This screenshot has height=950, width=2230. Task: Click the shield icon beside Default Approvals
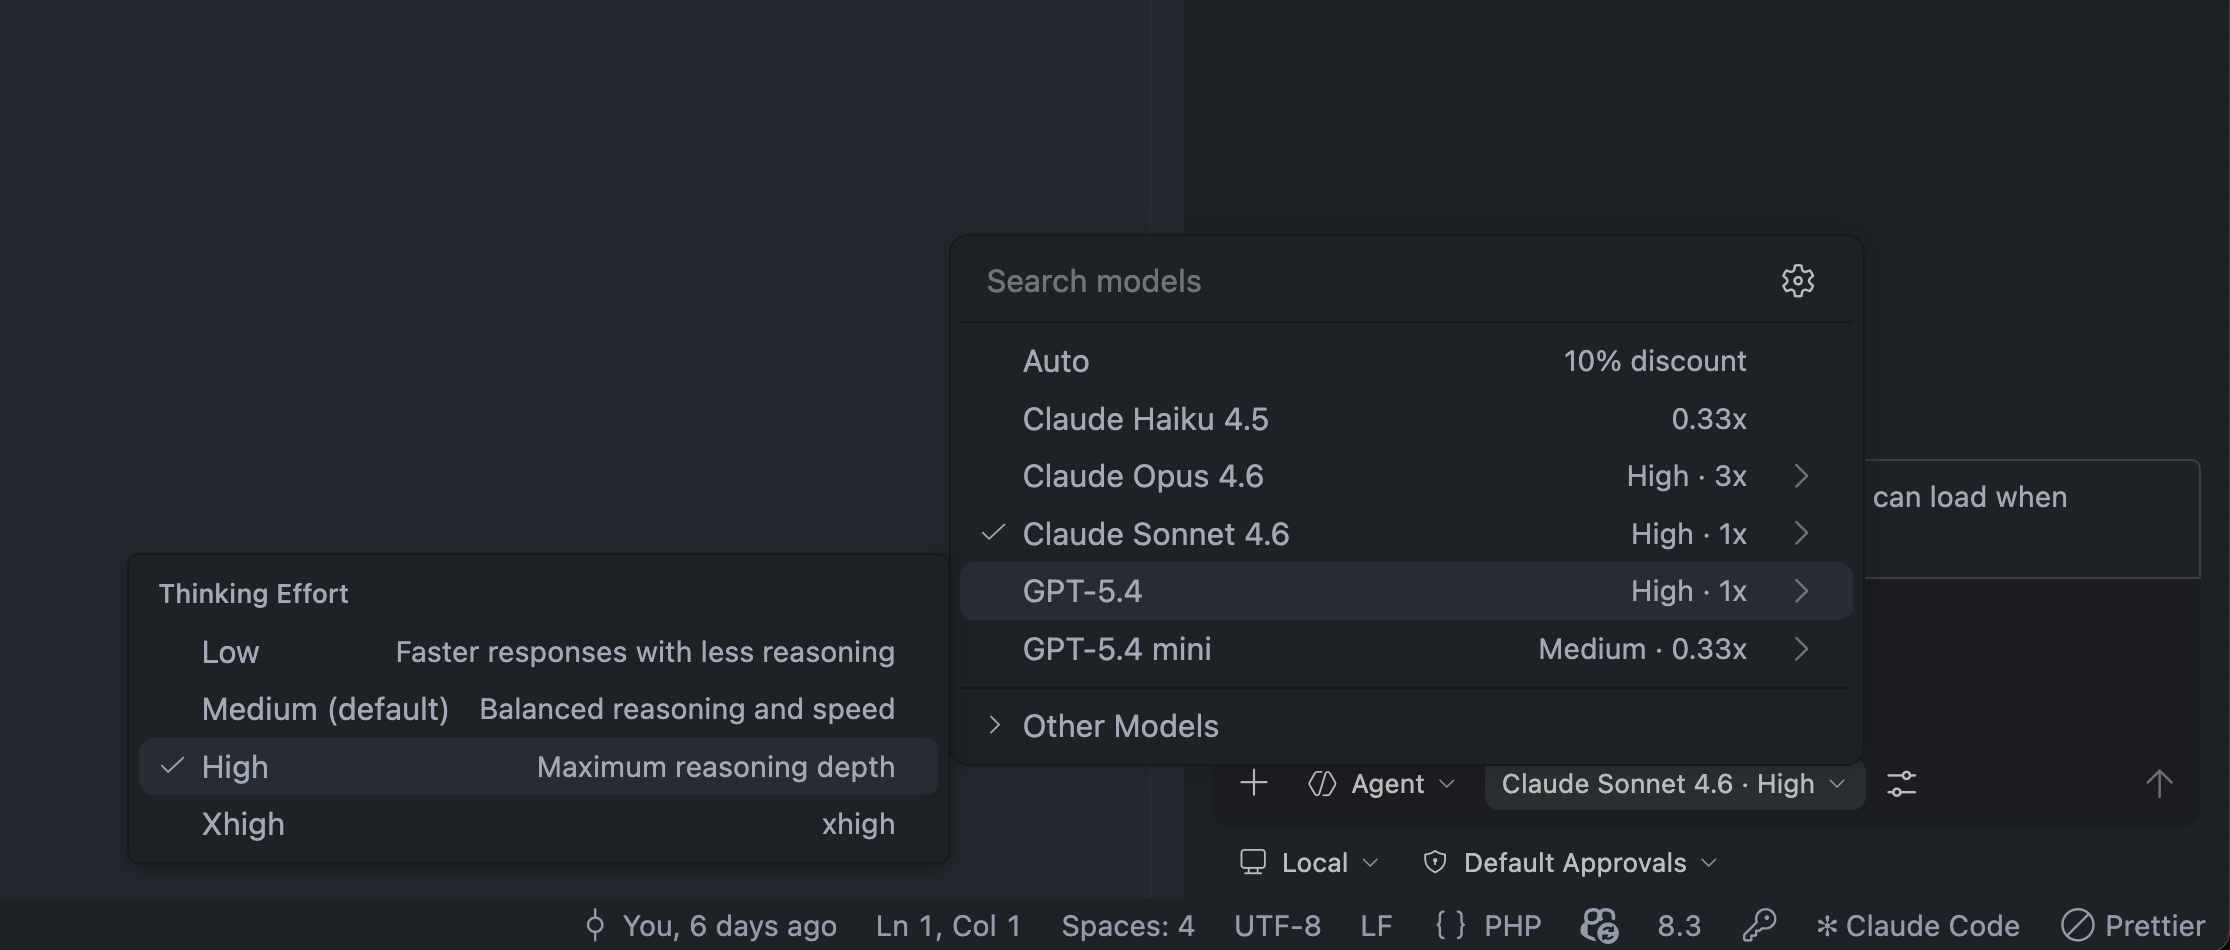1434,861
